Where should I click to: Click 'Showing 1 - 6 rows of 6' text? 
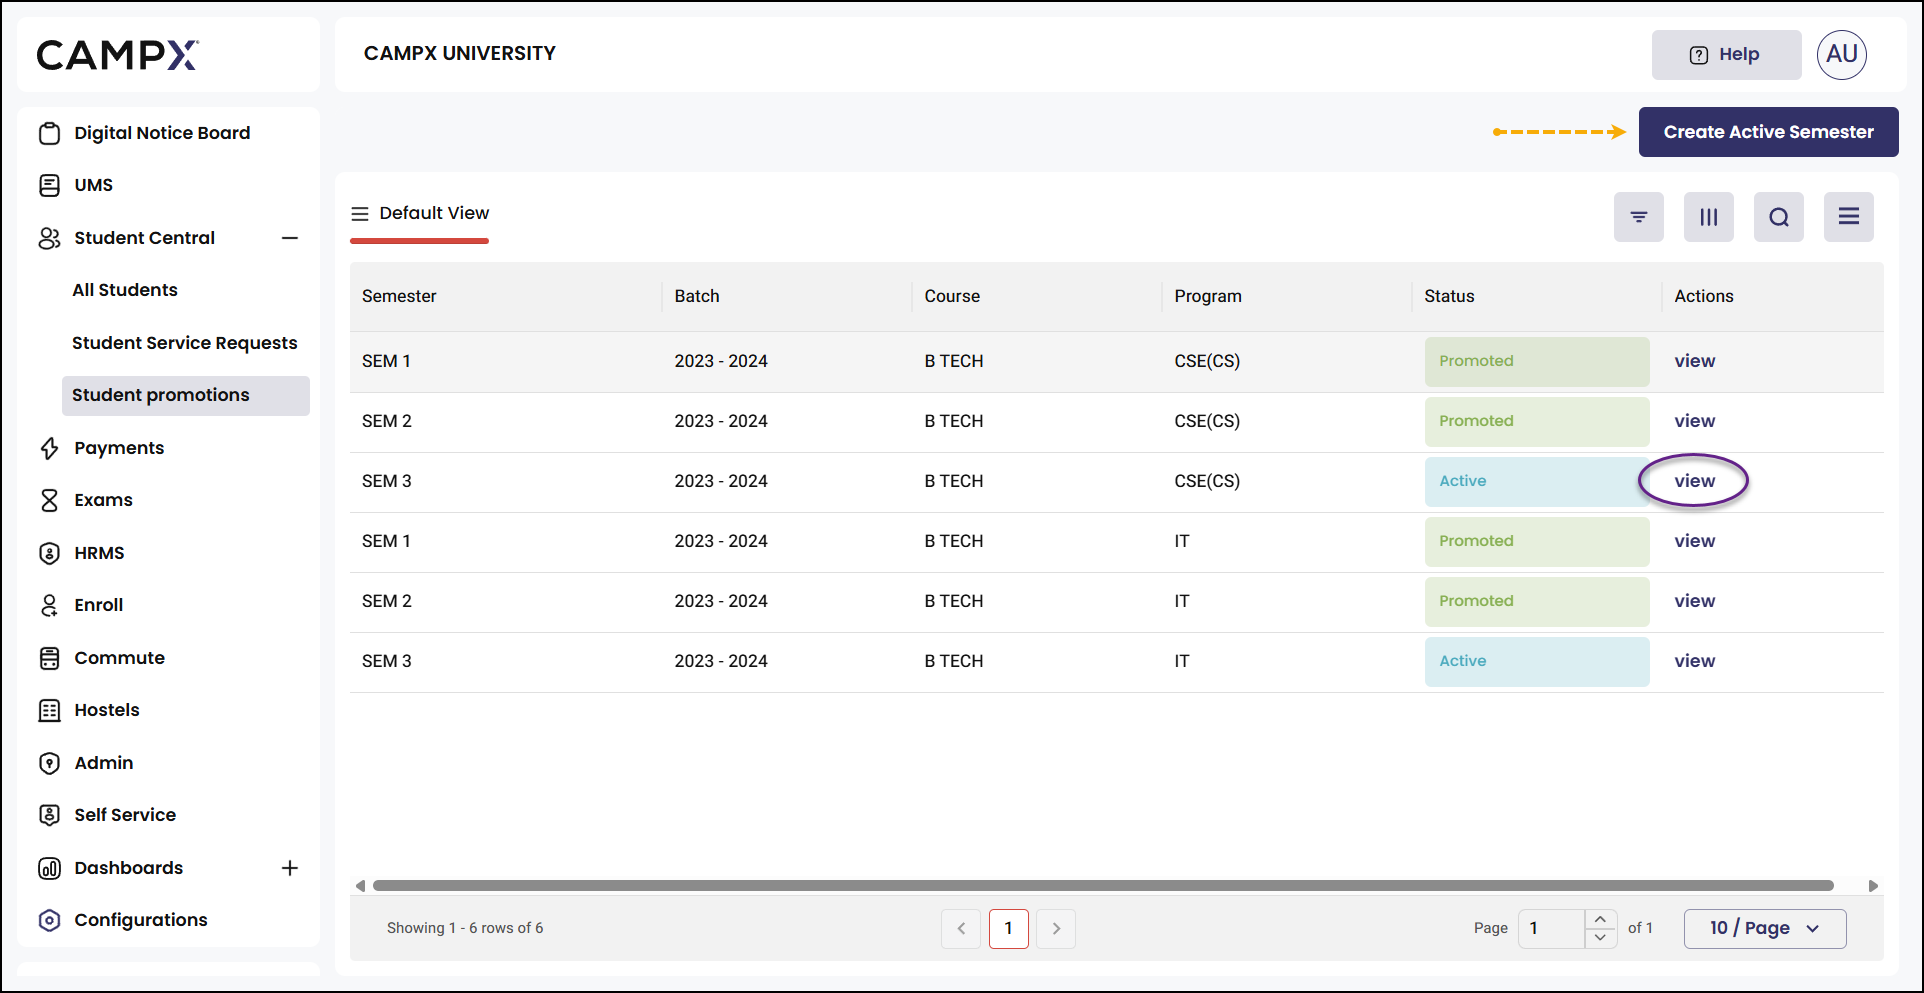465,928
